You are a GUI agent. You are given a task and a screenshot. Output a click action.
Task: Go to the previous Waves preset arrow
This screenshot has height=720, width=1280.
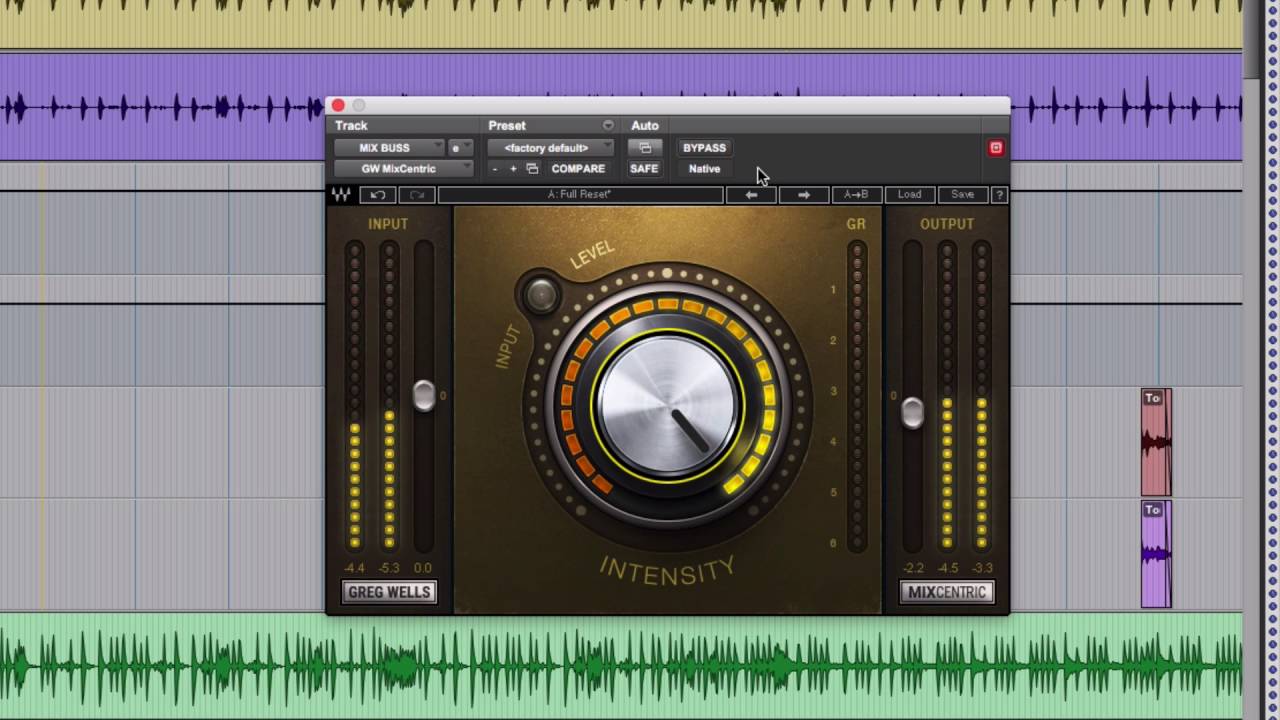coord(751,195)
